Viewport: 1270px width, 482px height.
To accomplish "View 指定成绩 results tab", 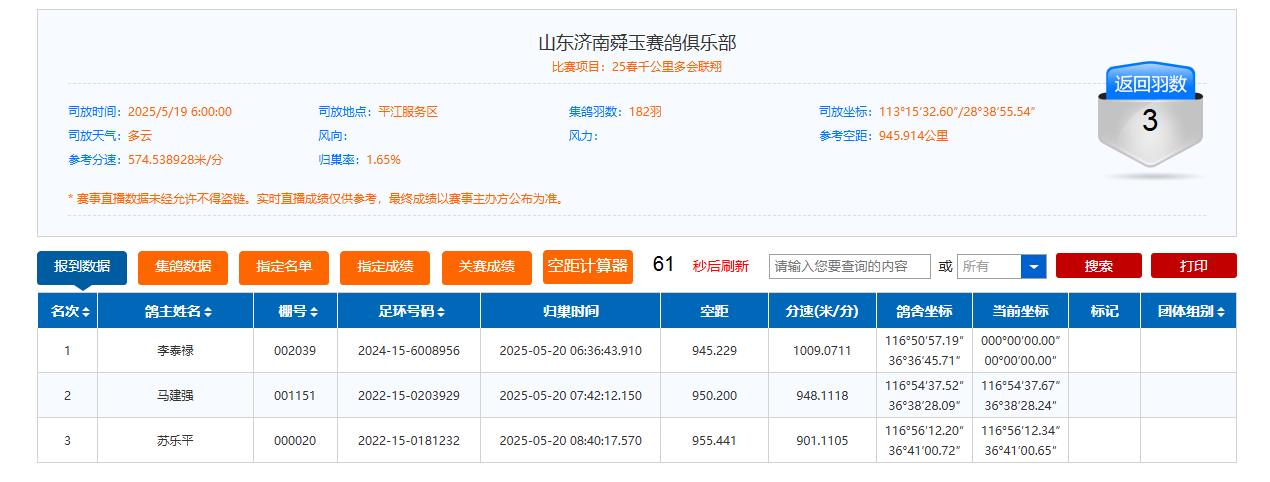I will click(385, 266).
